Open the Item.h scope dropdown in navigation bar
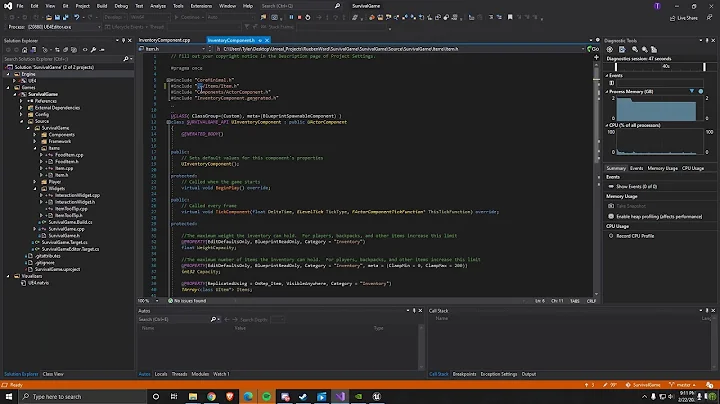720x404 pixels. point(203,49)
